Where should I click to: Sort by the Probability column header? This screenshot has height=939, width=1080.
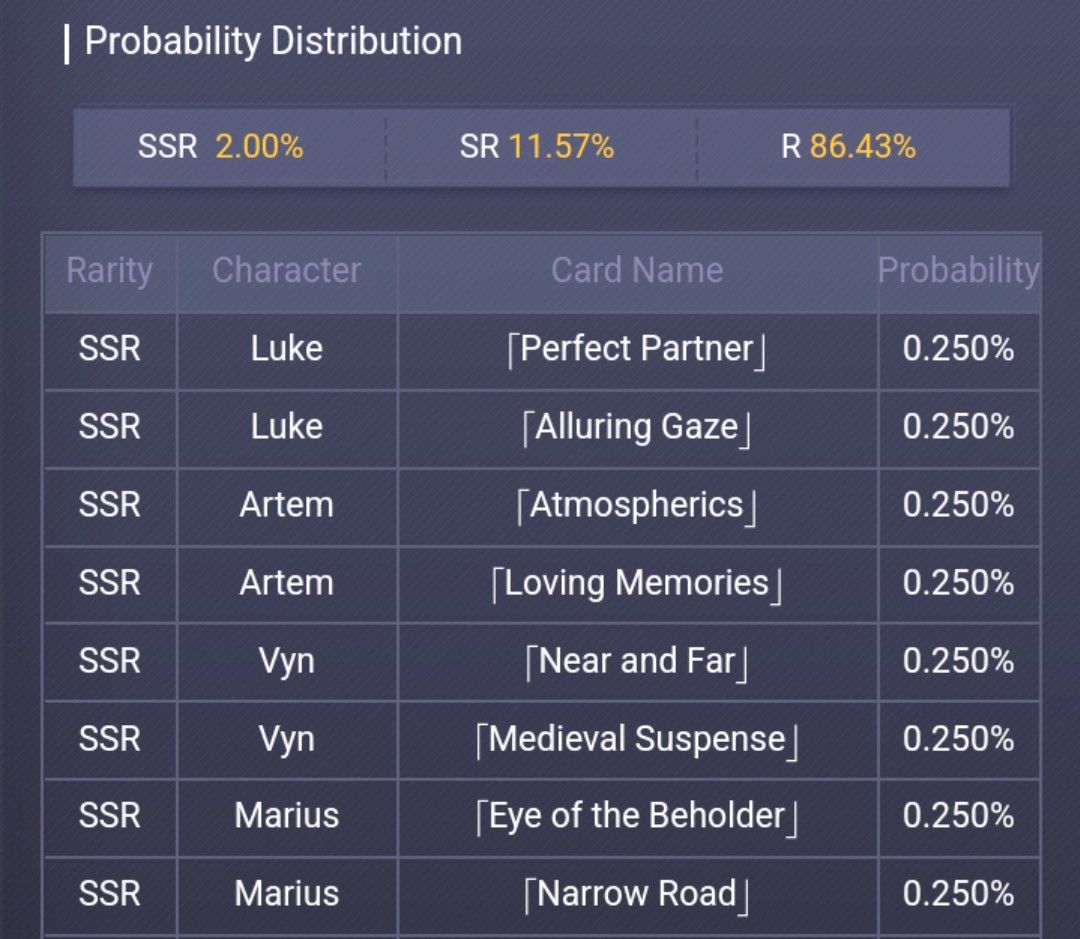(957, 270)
